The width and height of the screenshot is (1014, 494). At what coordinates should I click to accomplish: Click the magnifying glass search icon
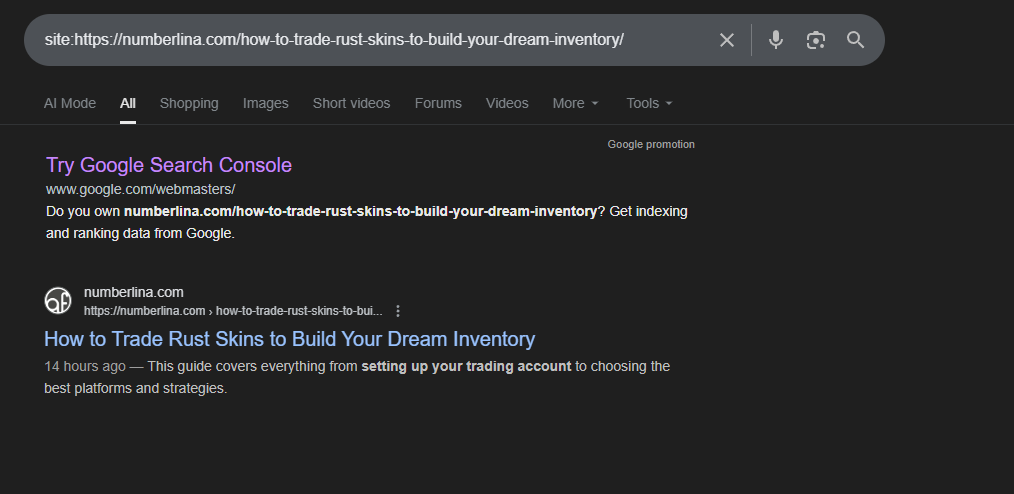[855, 40]
